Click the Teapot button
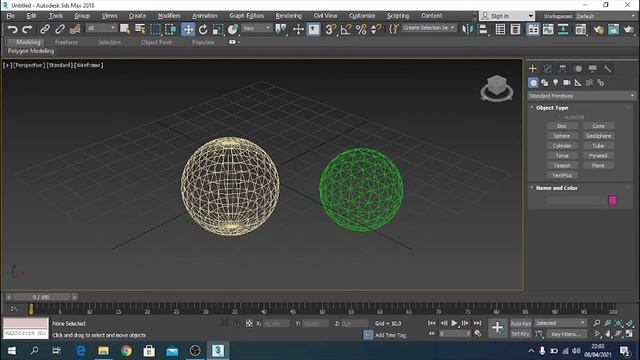Image resolution: width=640 pixels, height=360 pixels. [x=562, y=165]
